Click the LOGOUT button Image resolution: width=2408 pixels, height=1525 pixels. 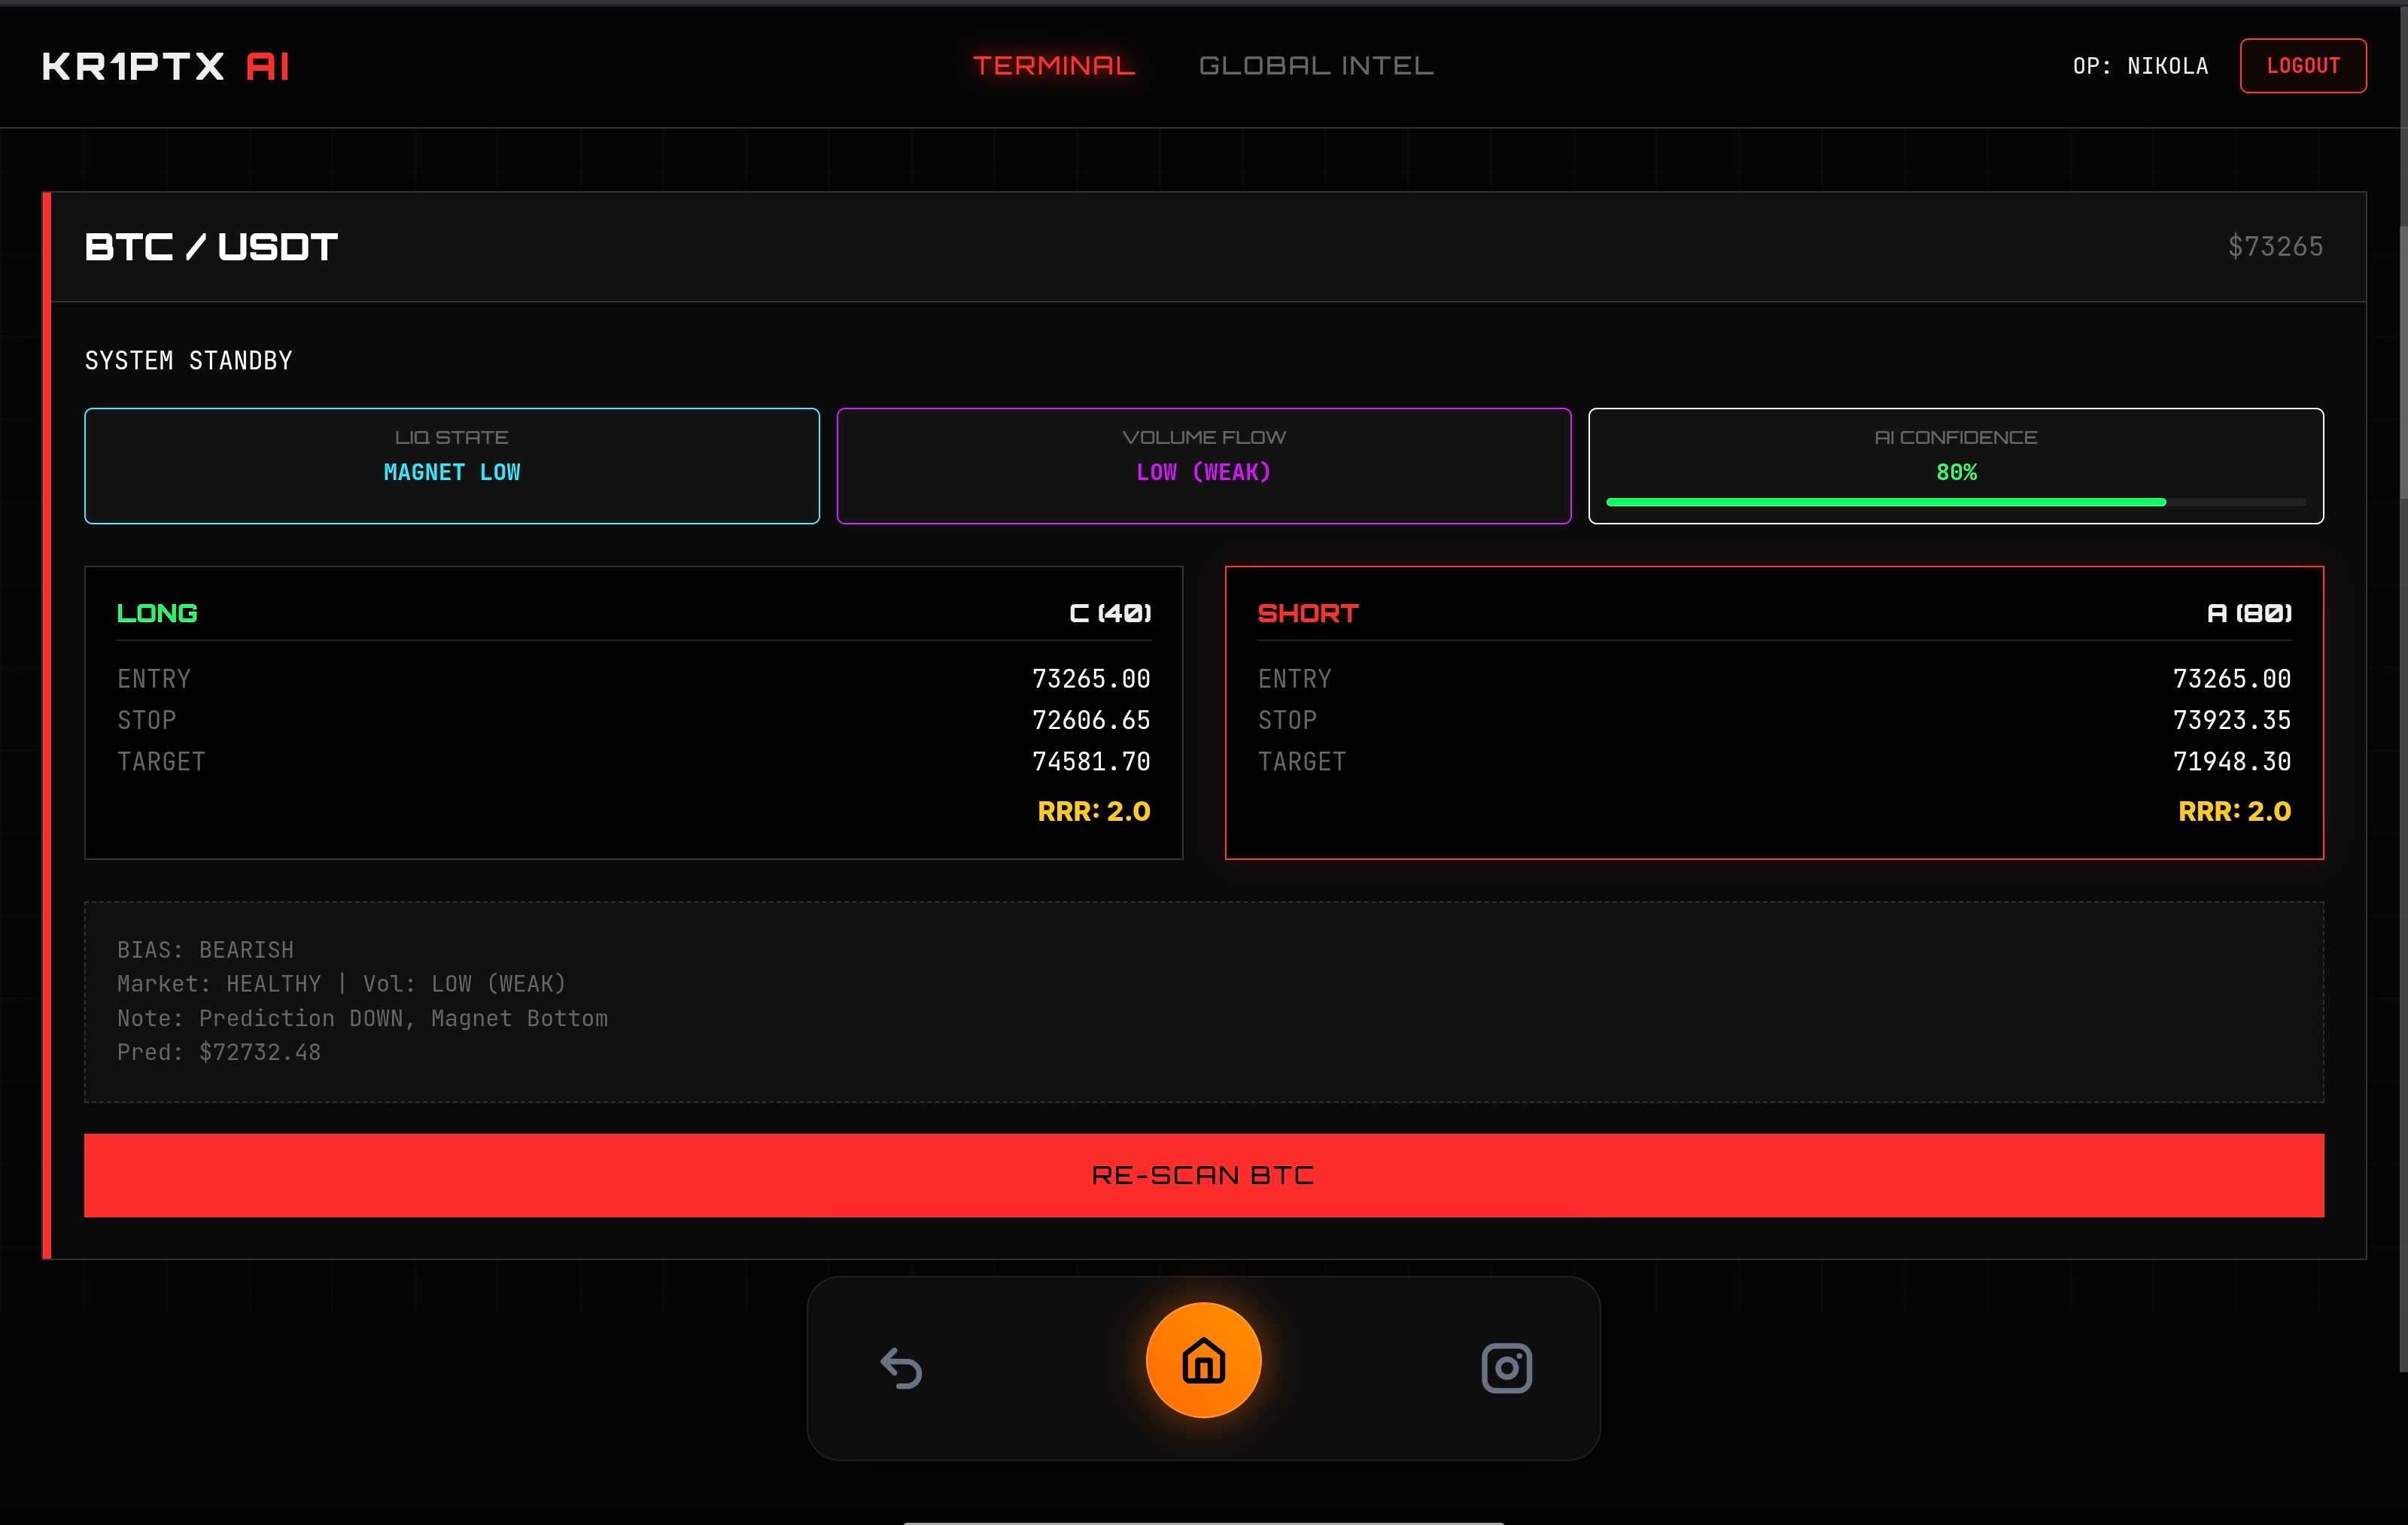point(2303,66)
